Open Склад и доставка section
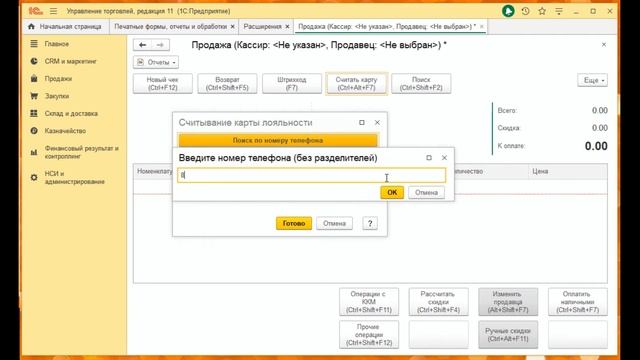This screenshot has height=360, width=640. click(71, 113)
